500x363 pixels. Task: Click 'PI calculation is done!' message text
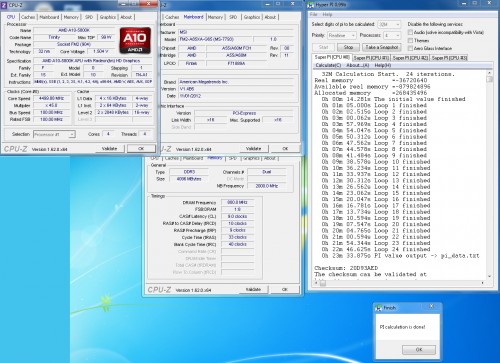tap(402, 327)
